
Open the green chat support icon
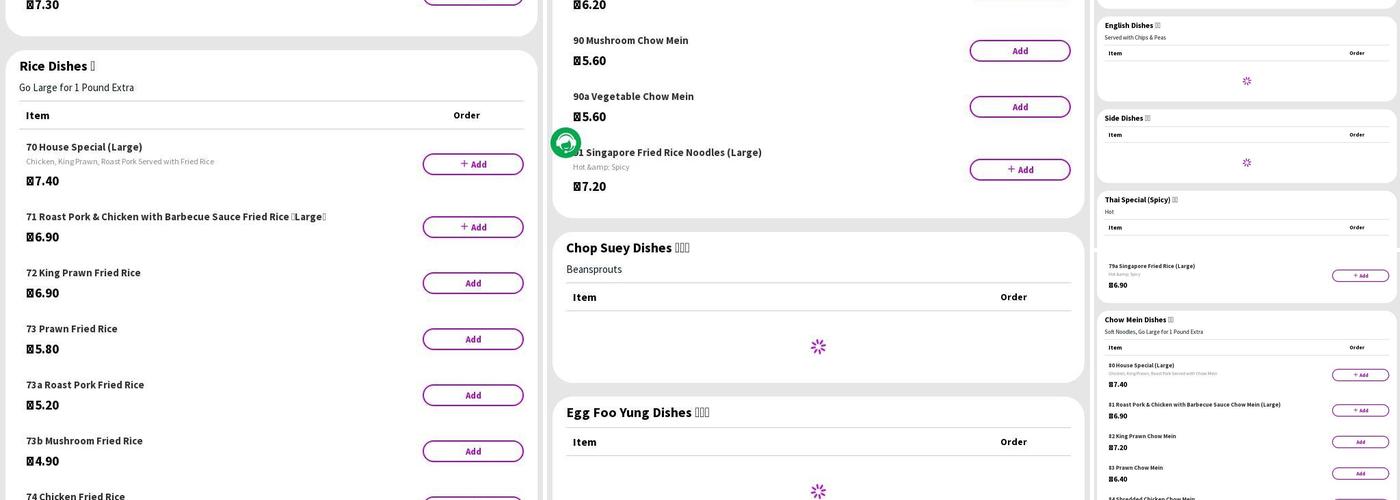click(x=565, y=142)
